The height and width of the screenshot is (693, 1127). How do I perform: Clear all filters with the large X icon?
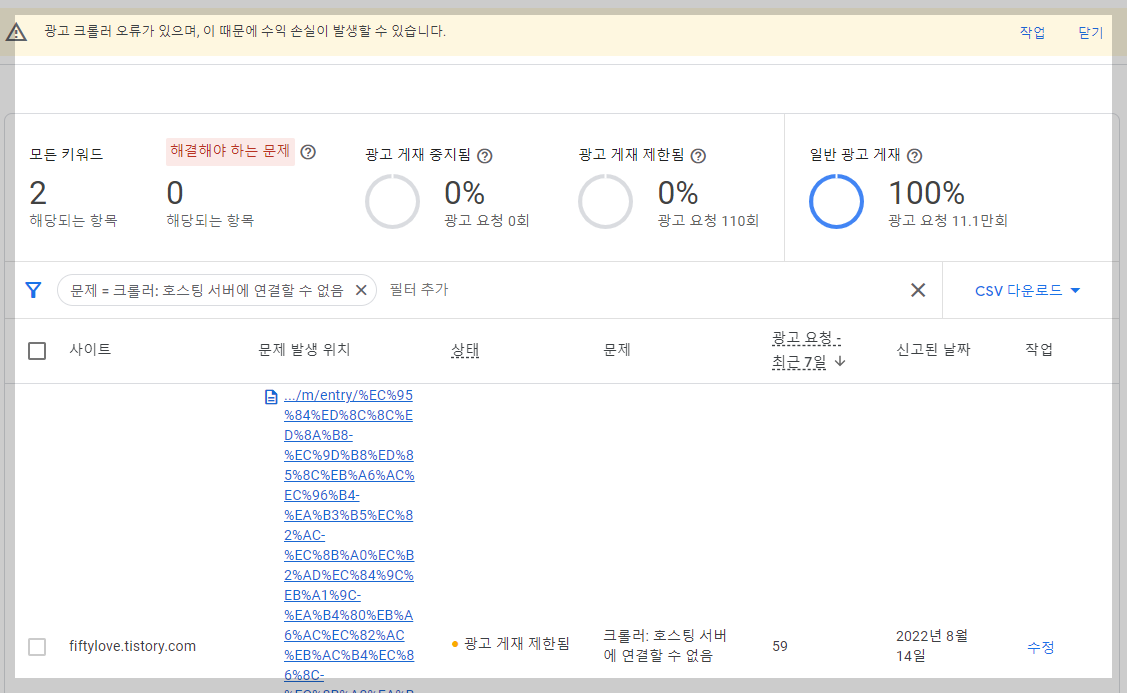(918, 289)
